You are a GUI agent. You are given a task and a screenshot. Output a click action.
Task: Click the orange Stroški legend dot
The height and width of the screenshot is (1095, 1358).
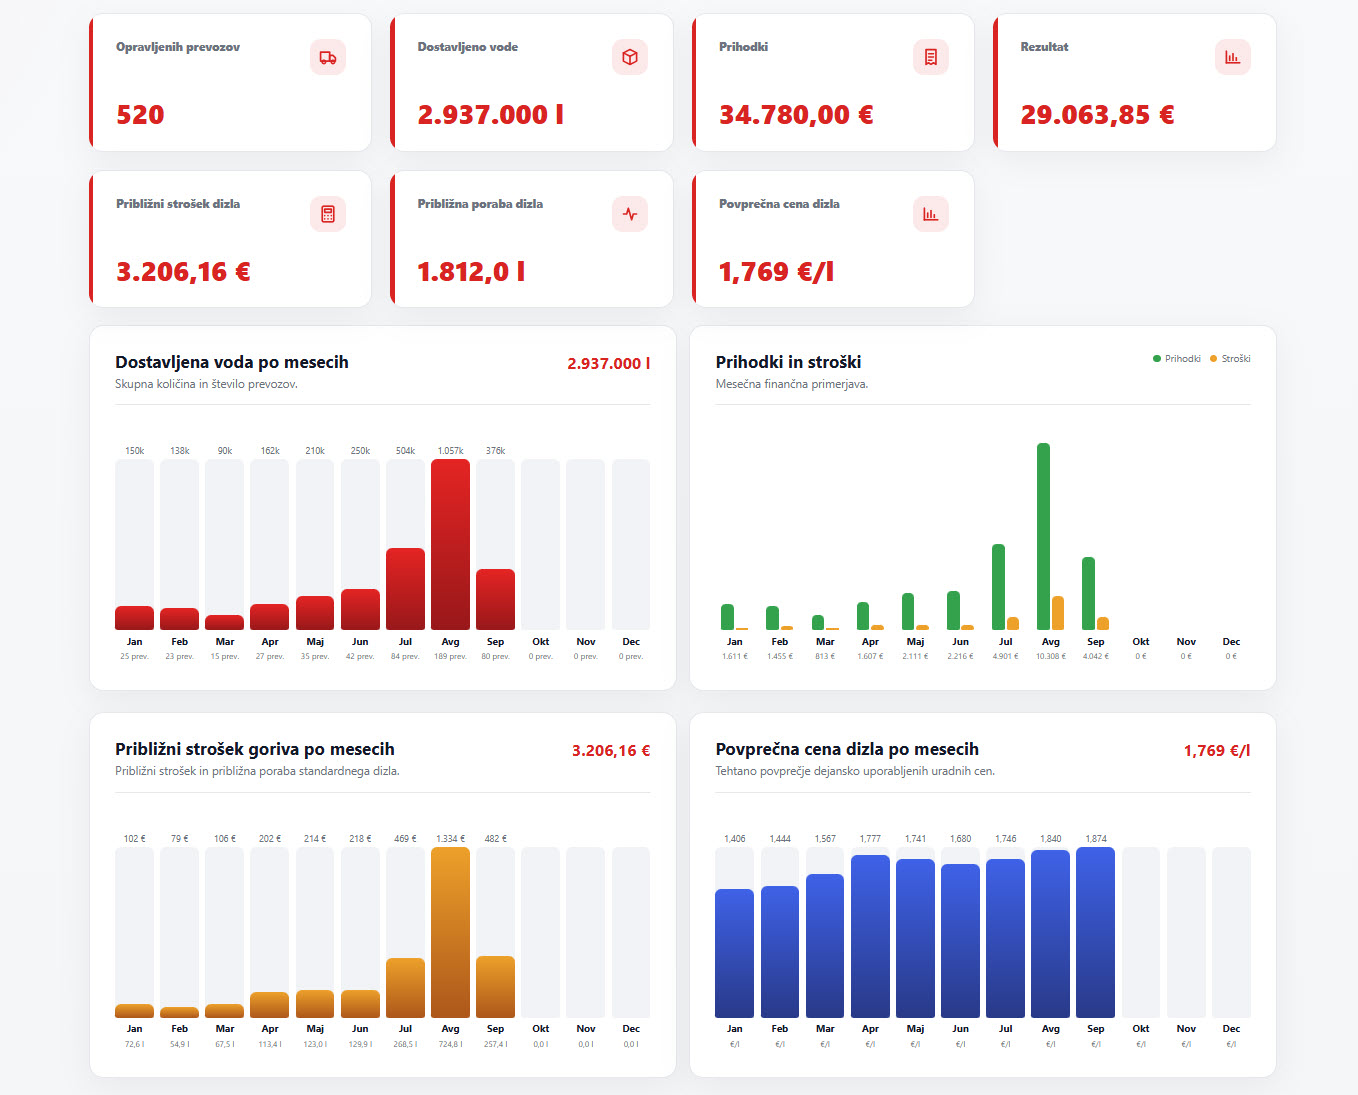click(1214, 359)
